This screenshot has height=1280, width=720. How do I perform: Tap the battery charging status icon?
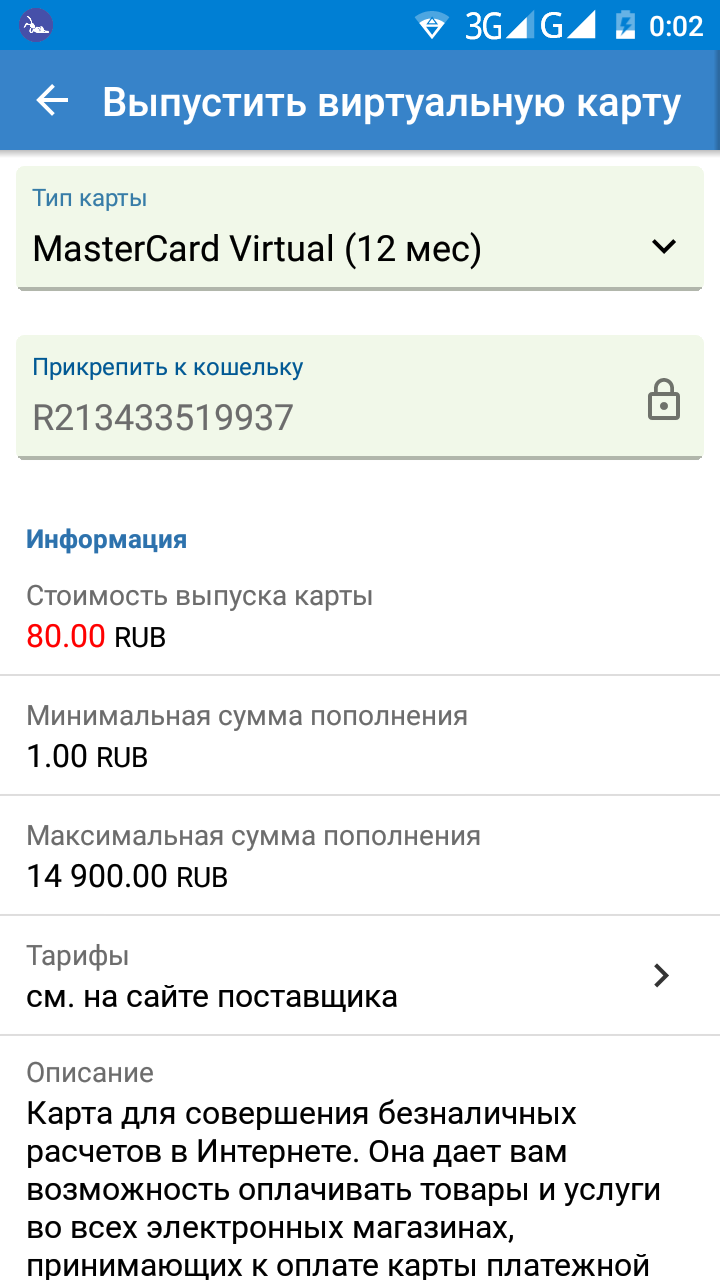point(625,25)
